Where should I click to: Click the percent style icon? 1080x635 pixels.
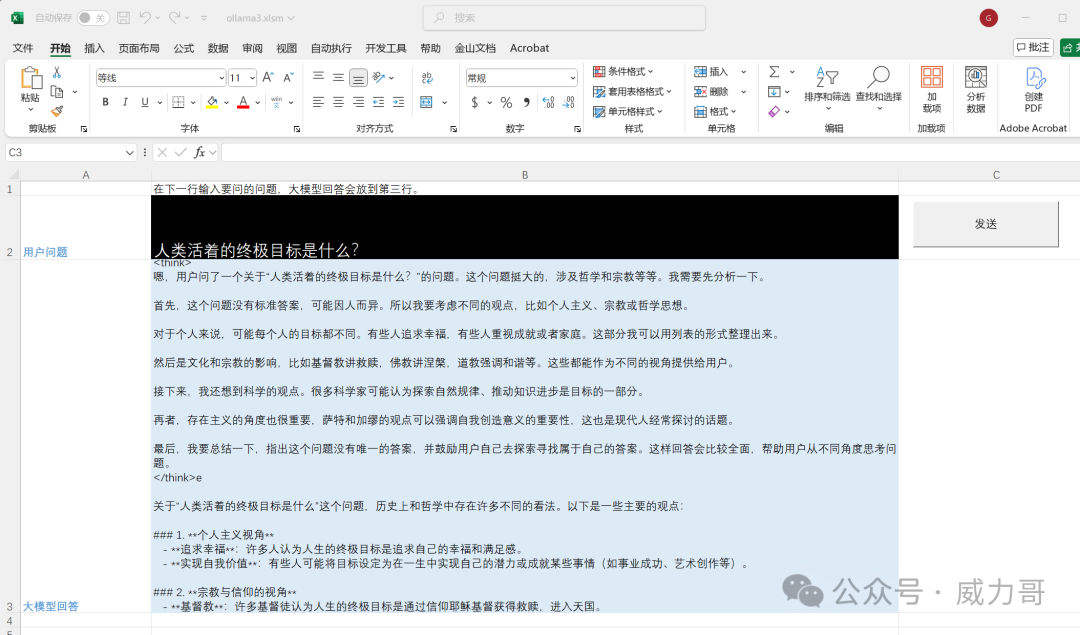tap(506, 102)
